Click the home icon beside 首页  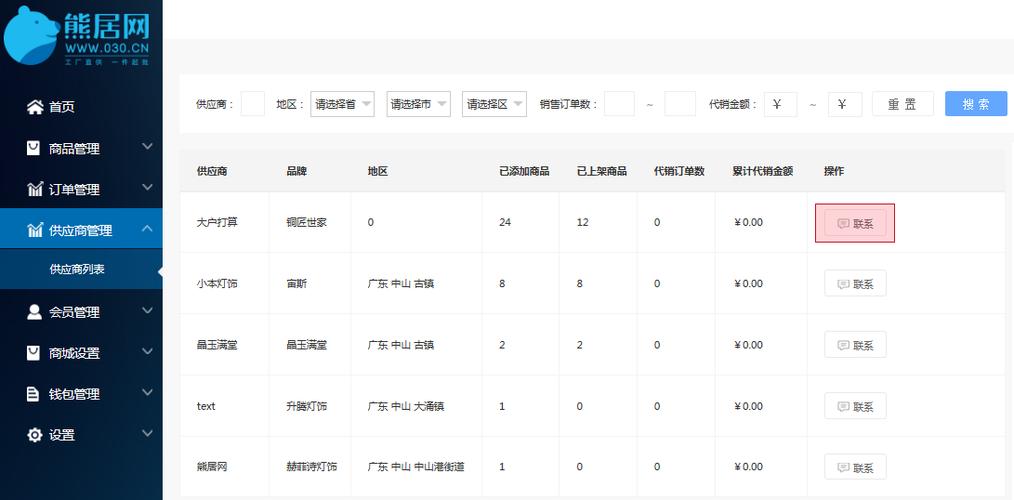(34, 107)
